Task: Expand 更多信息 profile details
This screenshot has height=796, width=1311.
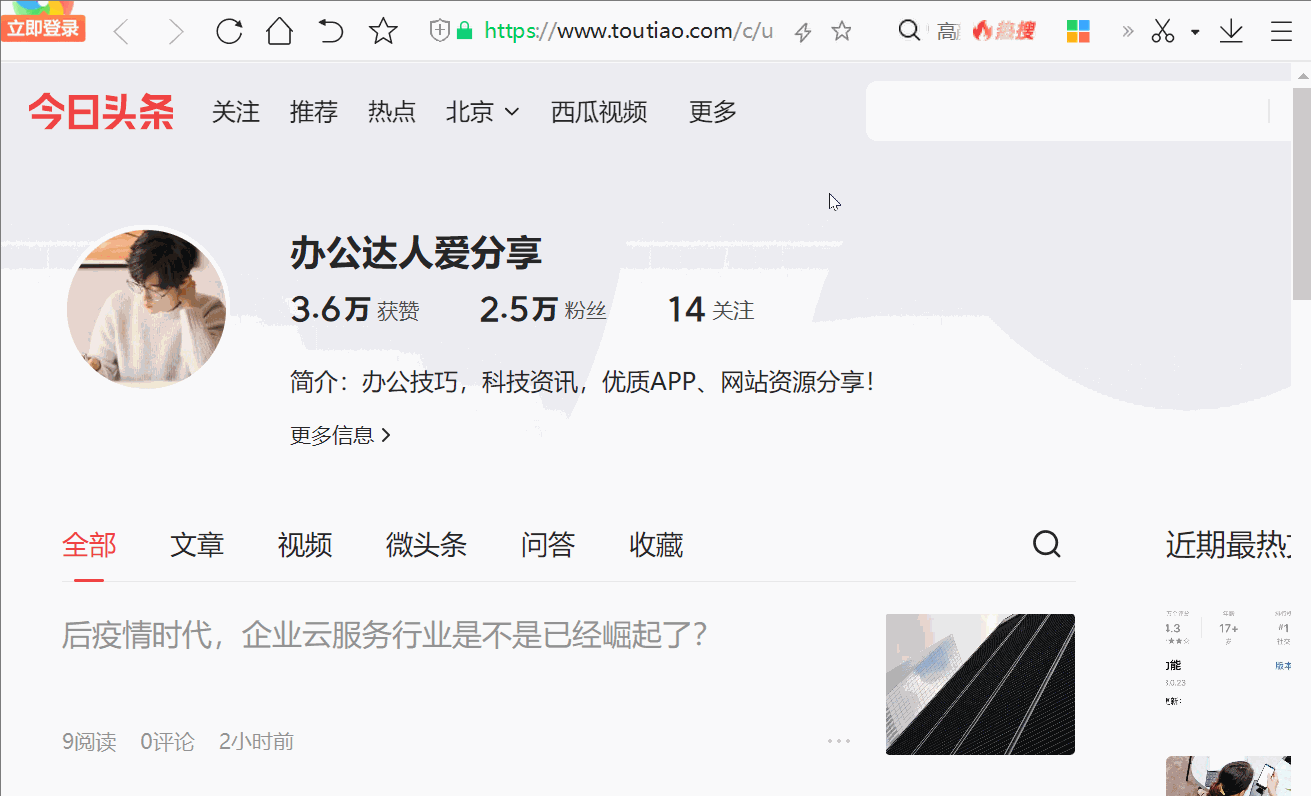Action: coord(340,436)
